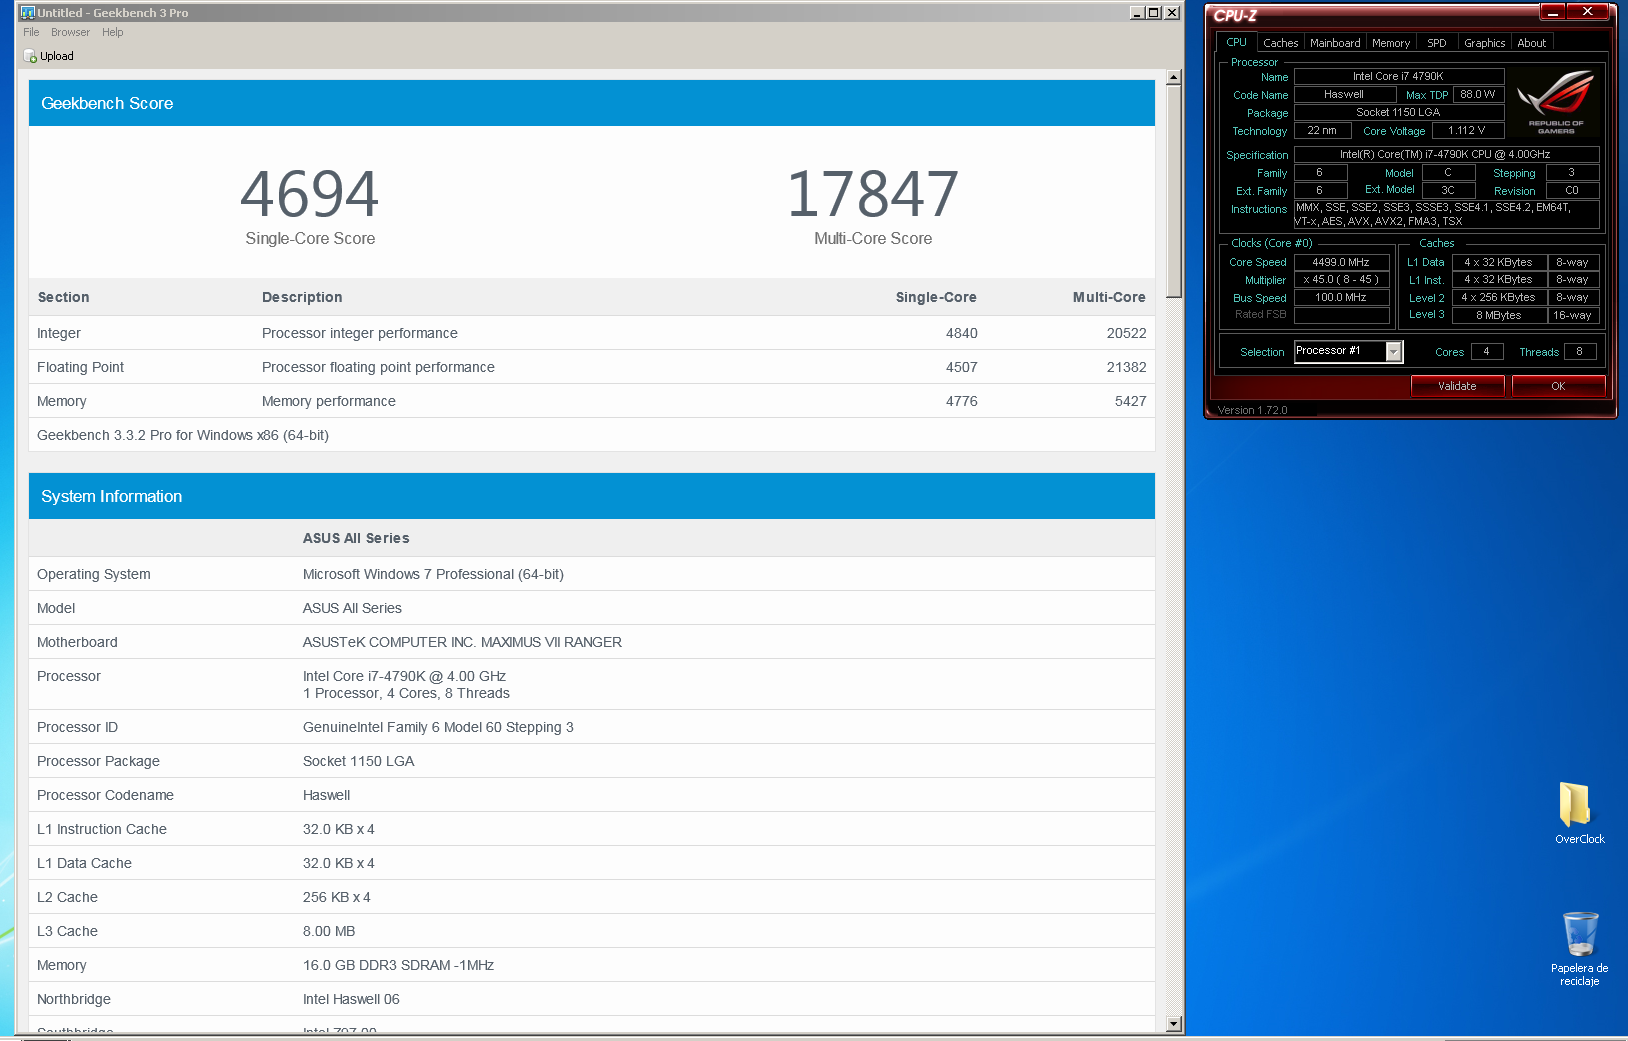Click the ROG Republic of Gamers logo
1628x1041 pixels.
point(1555,102)
